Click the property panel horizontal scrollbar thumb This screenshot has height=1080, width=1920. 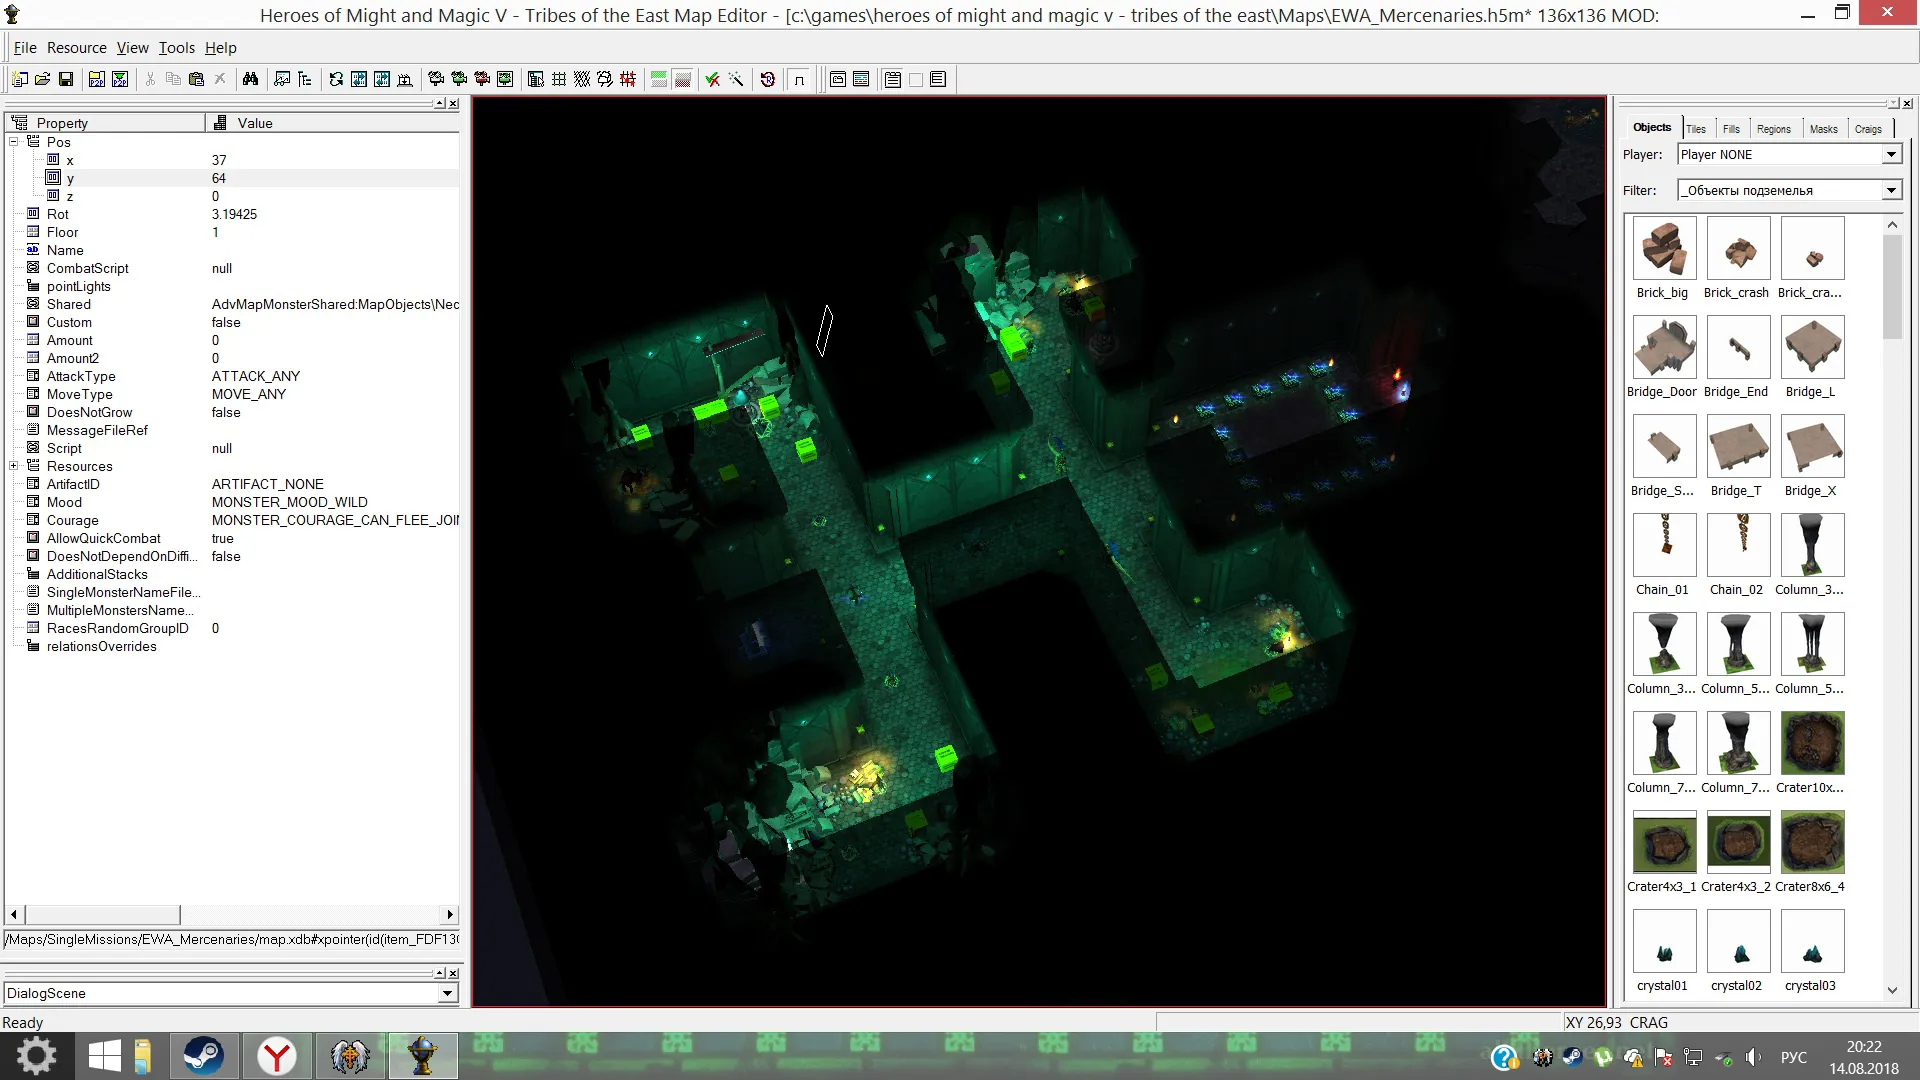pyautogui.click(x=102, y=914)
